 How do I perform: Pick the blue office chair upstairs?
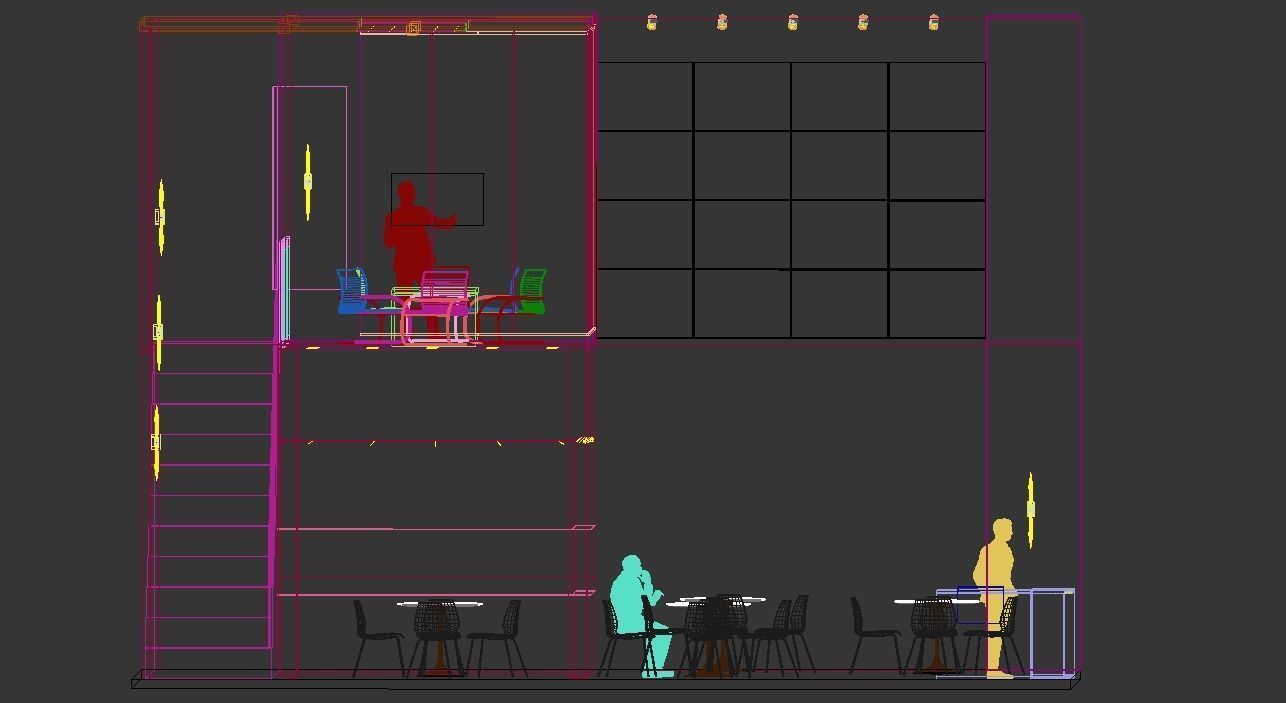tap(354, 291)
